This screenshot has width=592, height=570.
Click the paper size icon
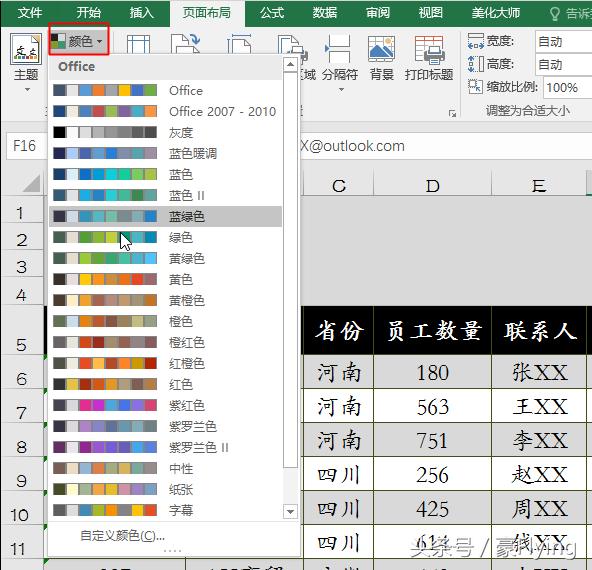click(239, 44)
